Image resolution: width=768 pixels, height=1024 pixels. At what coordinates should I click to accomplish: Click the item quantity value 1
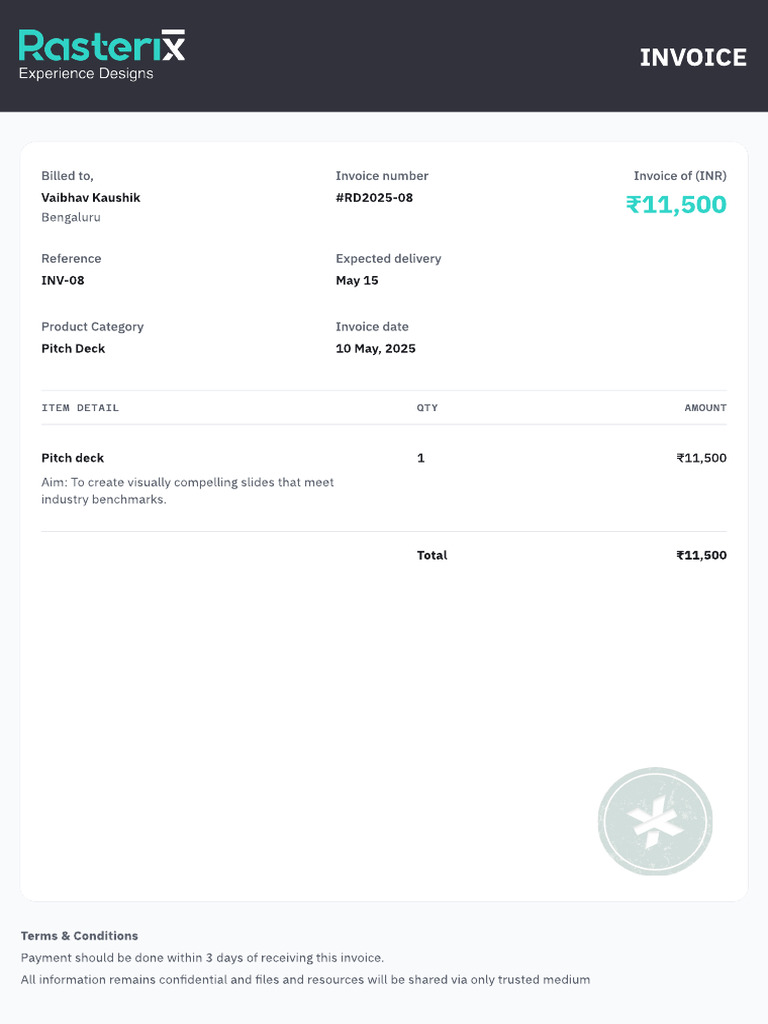[421, 458]
